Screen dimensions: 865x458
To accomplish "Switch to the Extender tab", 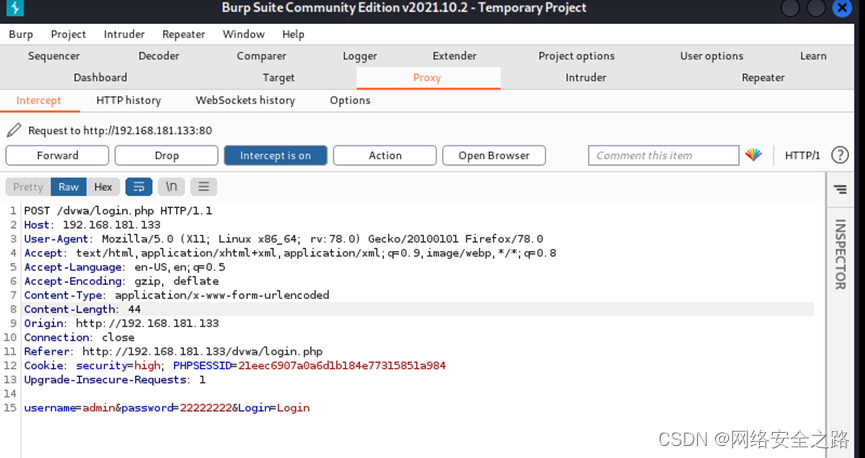I will pyautogui.click(x=455, y=56).
